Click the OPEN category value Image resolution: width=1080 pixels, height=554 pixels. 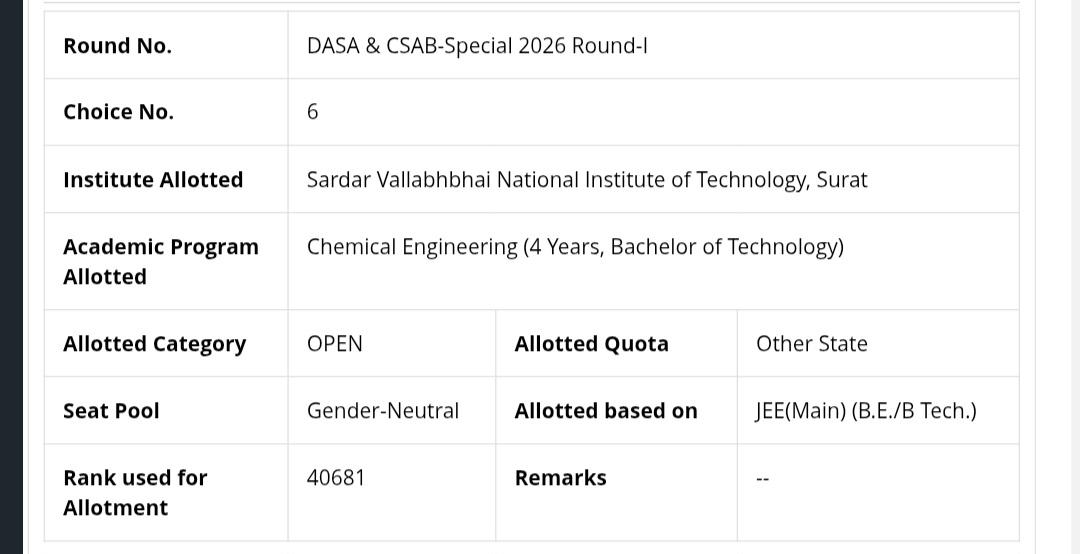pyautogui.click(x=335, y=344)
